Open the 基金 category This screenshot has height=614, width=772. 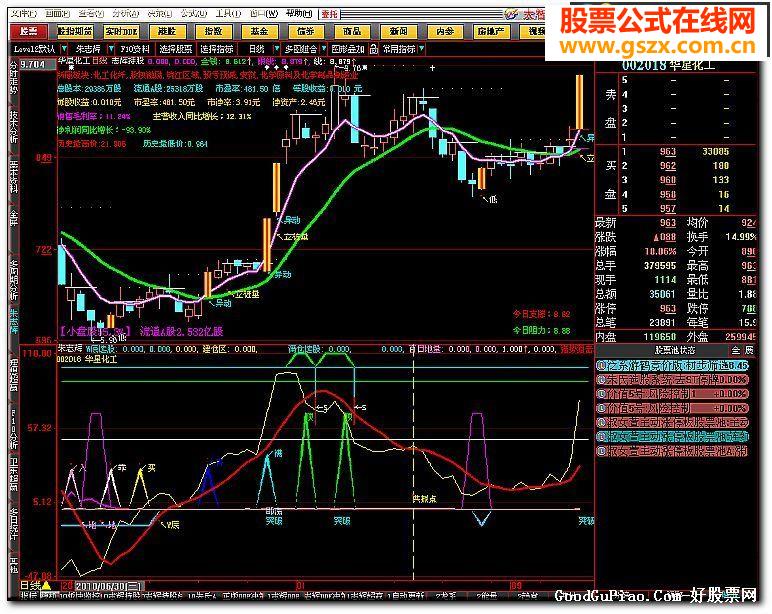259,32
